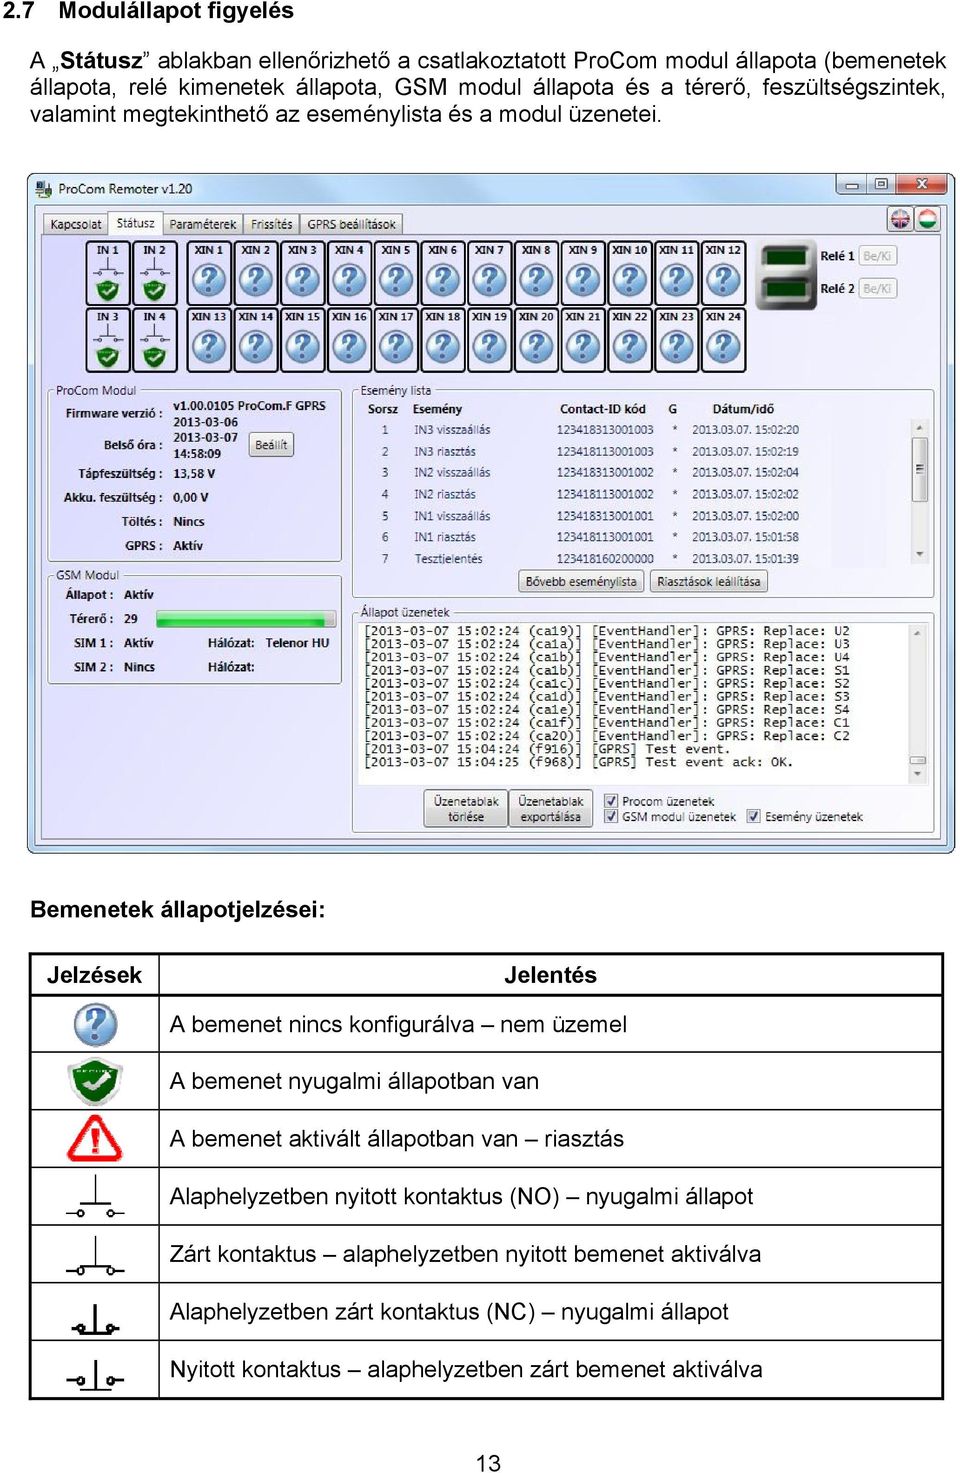Select the XIN 2 unconfigured input icon

[256, 273]
